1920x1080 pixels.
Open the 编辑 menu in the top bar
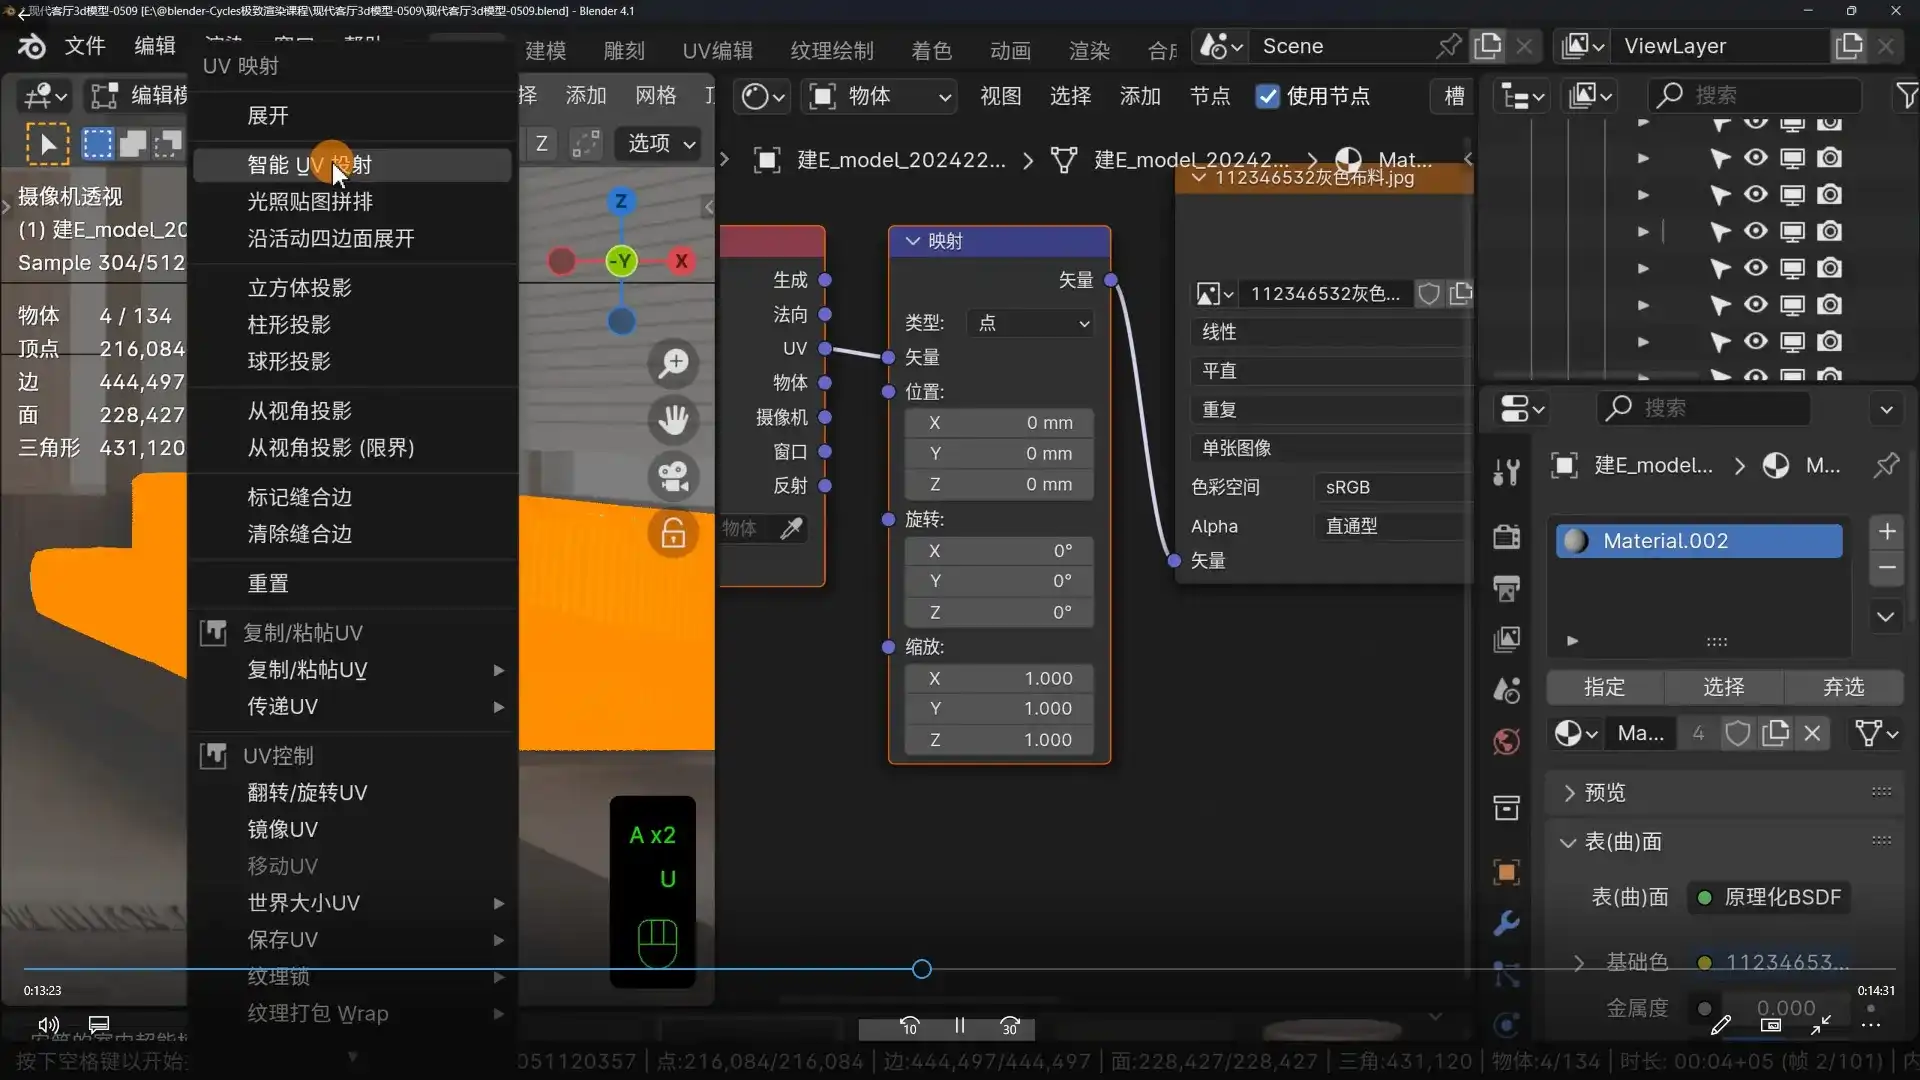153,45
